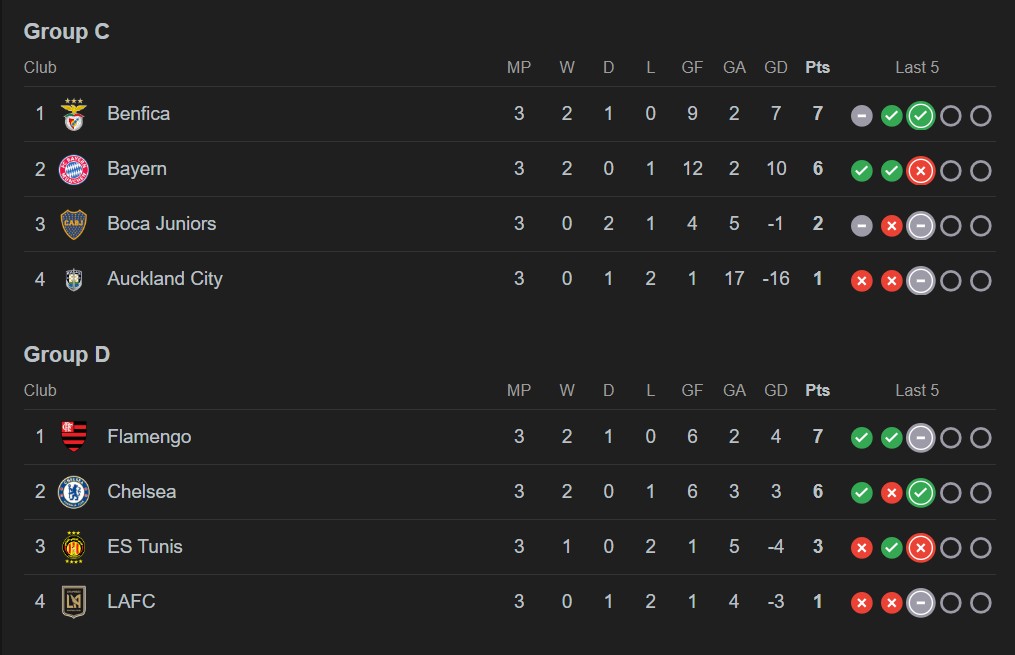Image resolution: width=1015 pixels, height=655 pixels.
Task: Click Flamengo's highlighted latest draw indicator
Action: coord(921,438)
